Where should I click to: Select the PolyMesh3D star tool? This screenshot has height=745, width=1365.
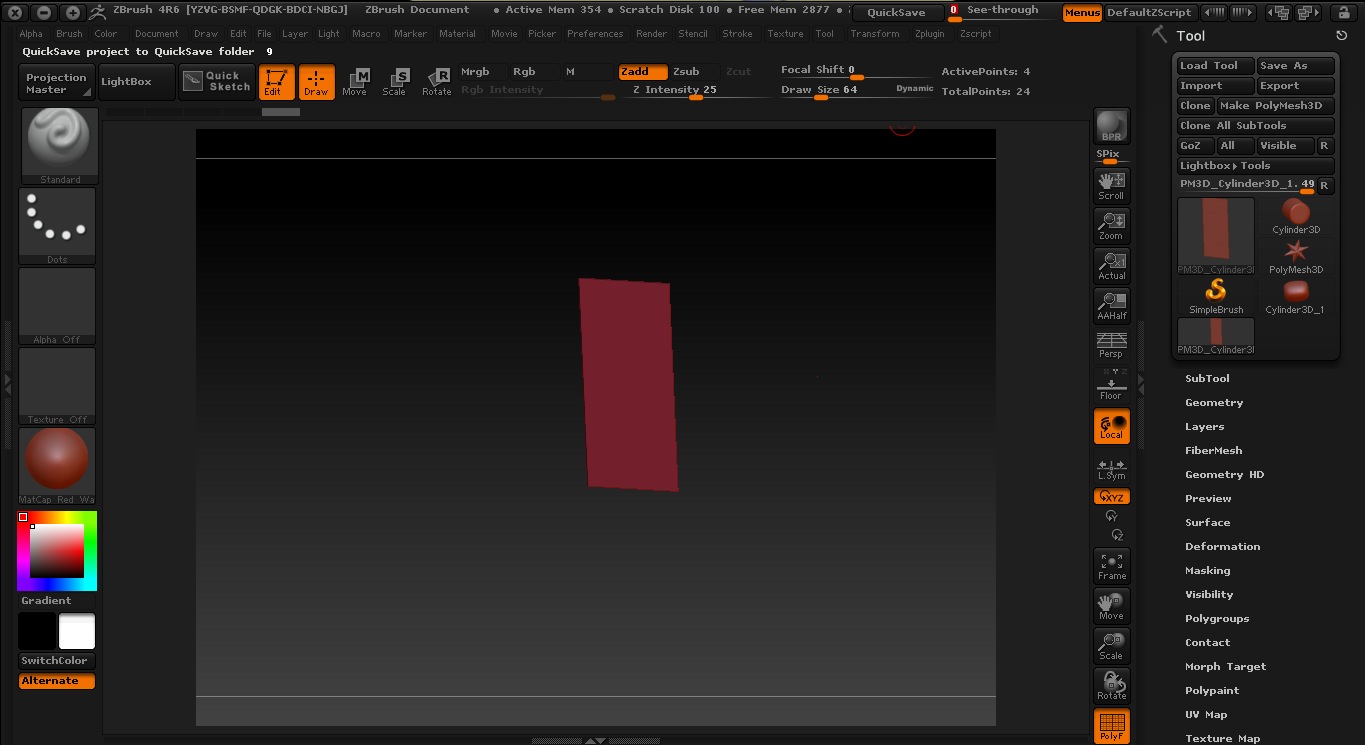(x=1296, y=256)
